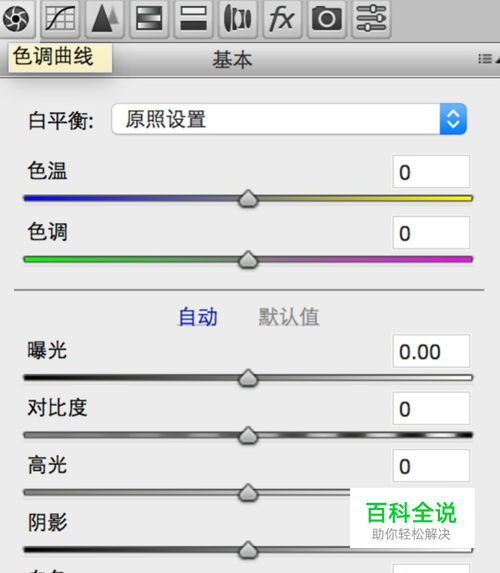The image size is (500, 573).
Task: Open the fx Effects panel icon
Action: (282, 18)
